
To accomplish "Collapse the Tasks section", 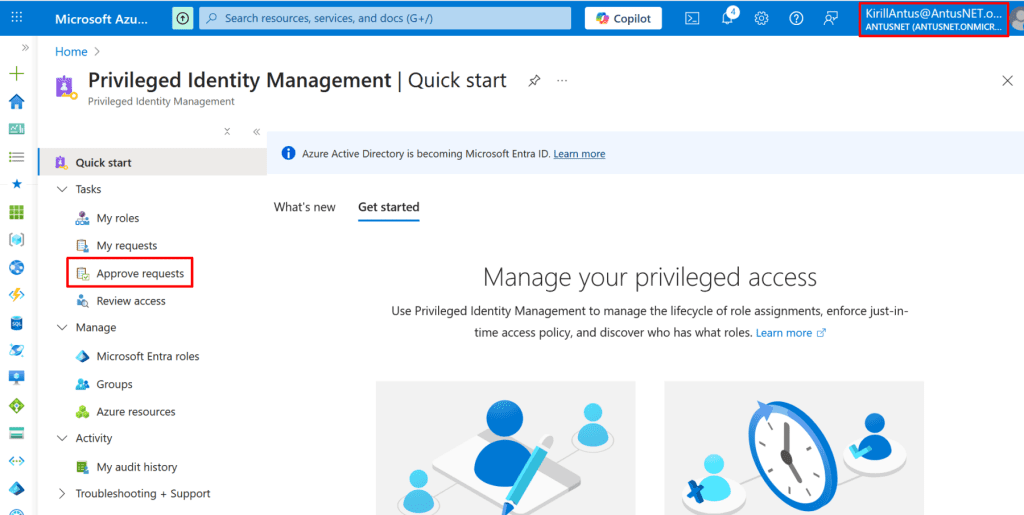I will coord(62,189).
